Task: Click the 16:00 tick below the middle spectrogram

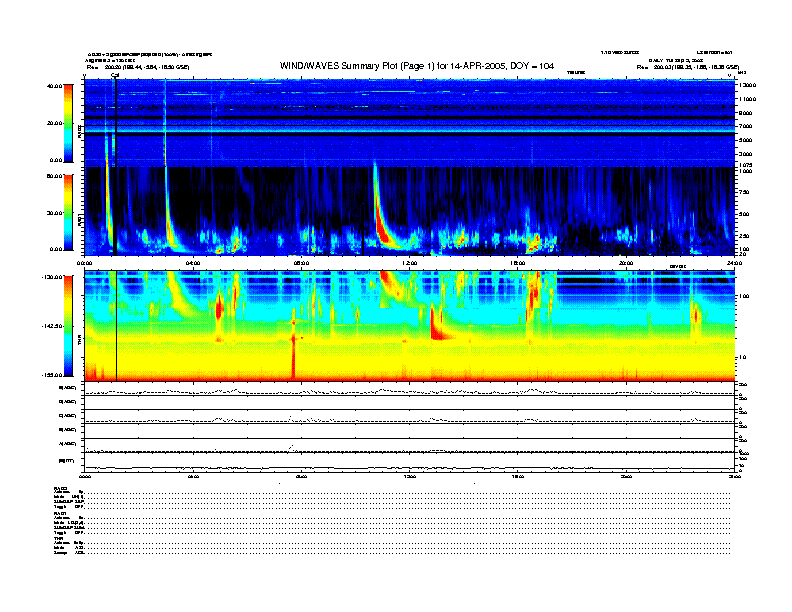Action: click(518, 263)
